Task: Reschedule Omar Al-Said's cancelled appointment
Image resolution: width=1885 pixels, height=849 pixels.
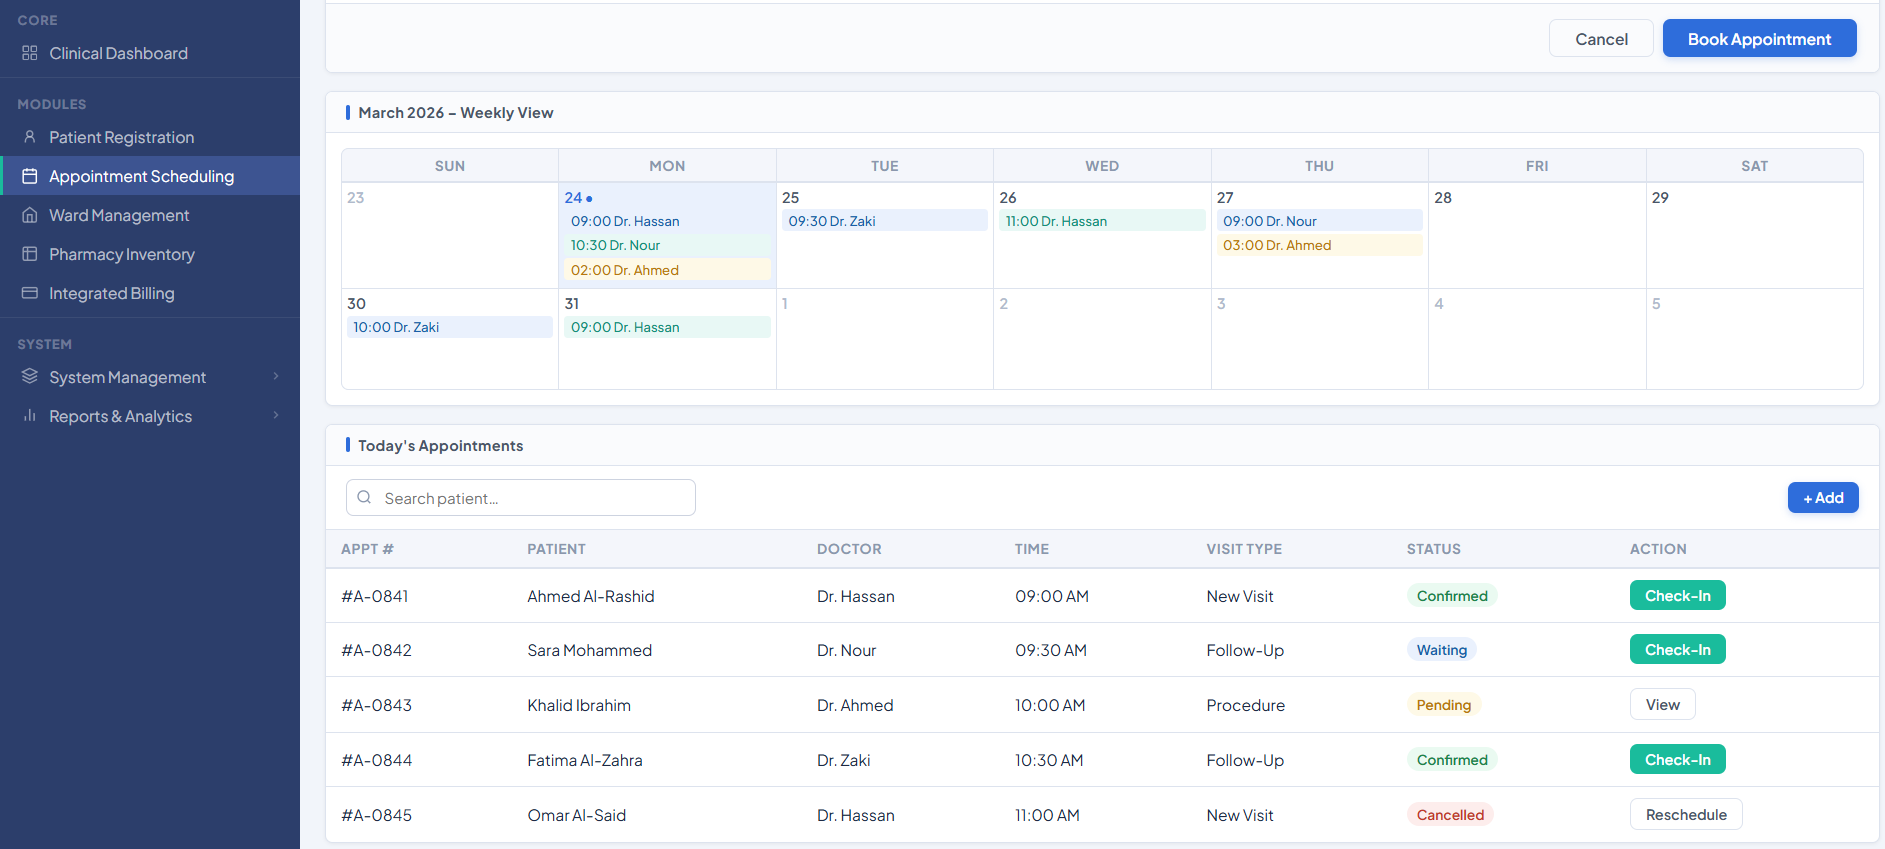Action: click(1685, 815)
